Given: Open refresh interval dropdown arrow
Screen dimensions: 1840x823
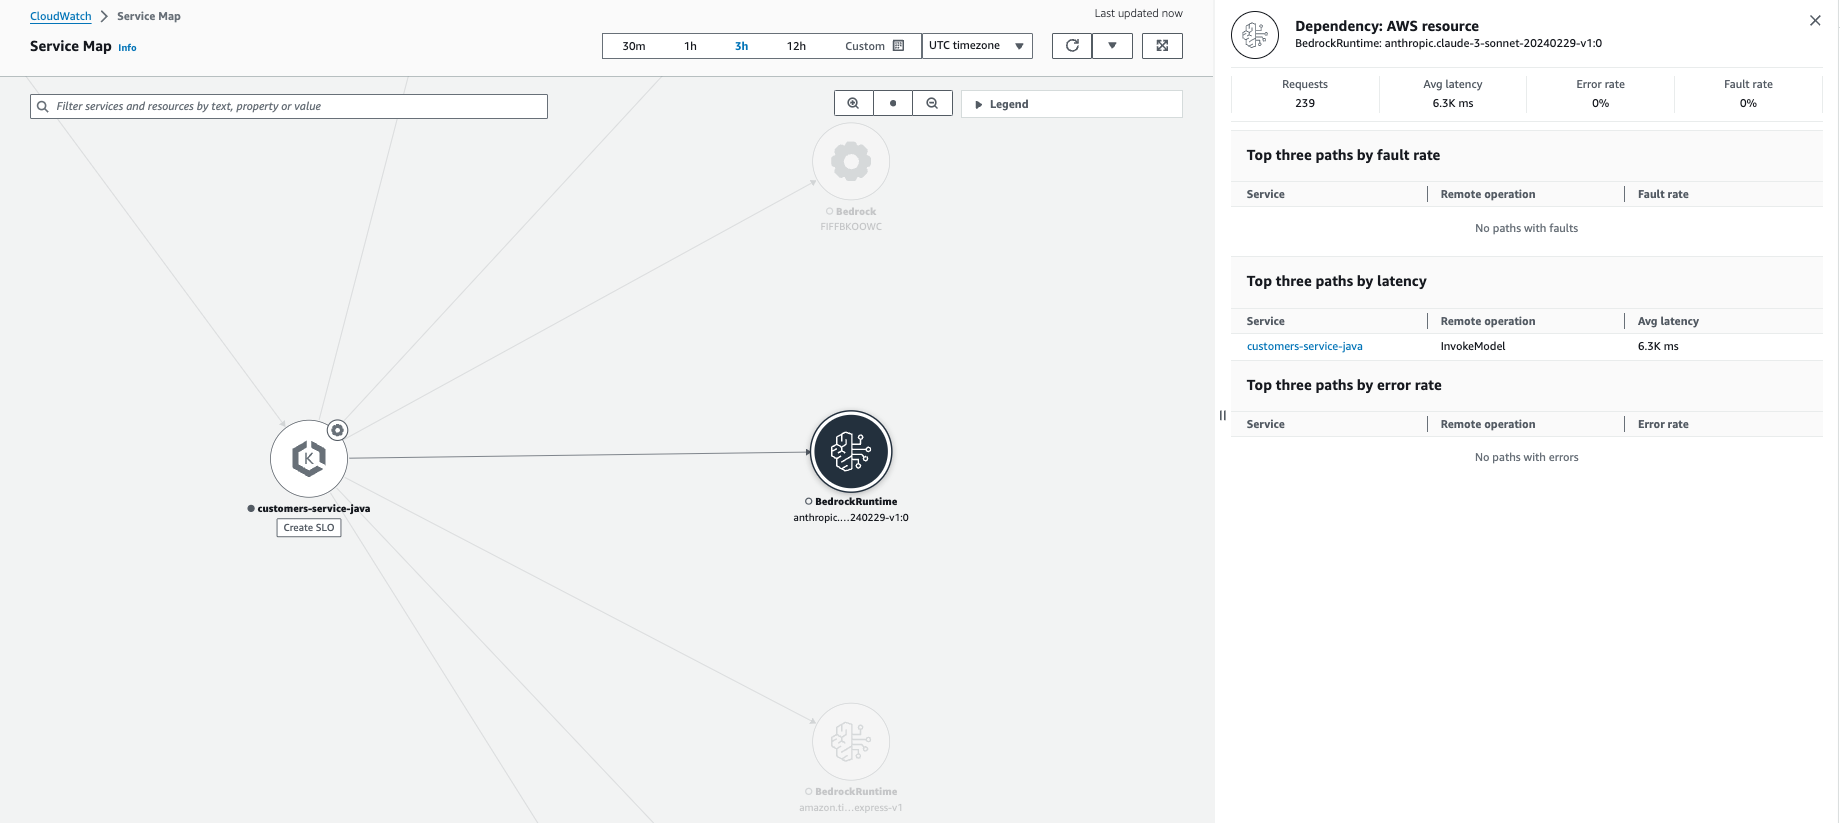Looking at the screenshot, I should click(1112, 46).
